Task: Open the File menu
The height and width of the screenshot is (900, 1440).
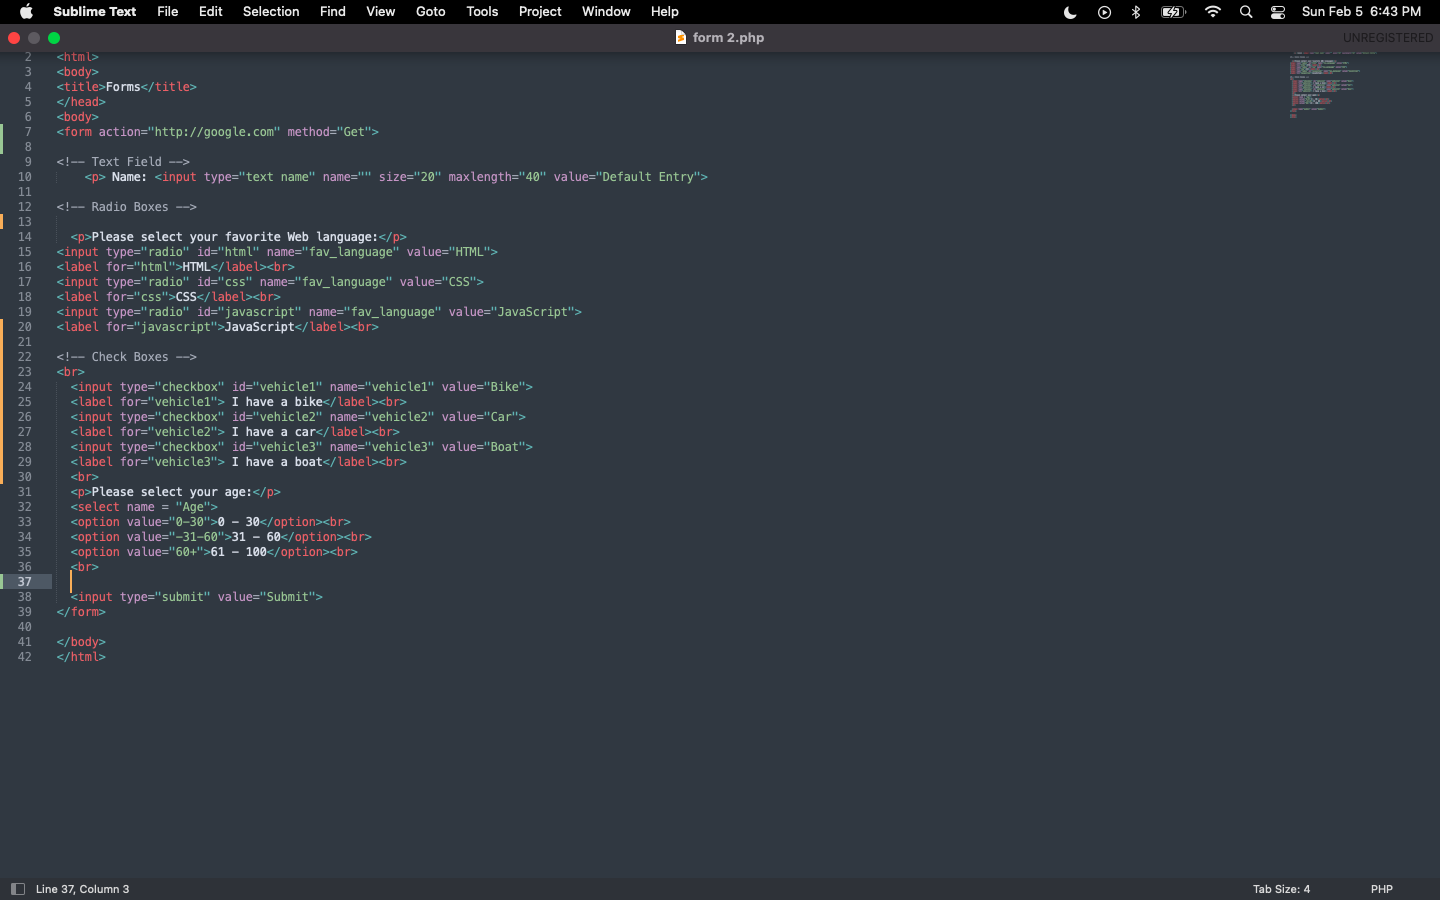Action: (168, 12)
